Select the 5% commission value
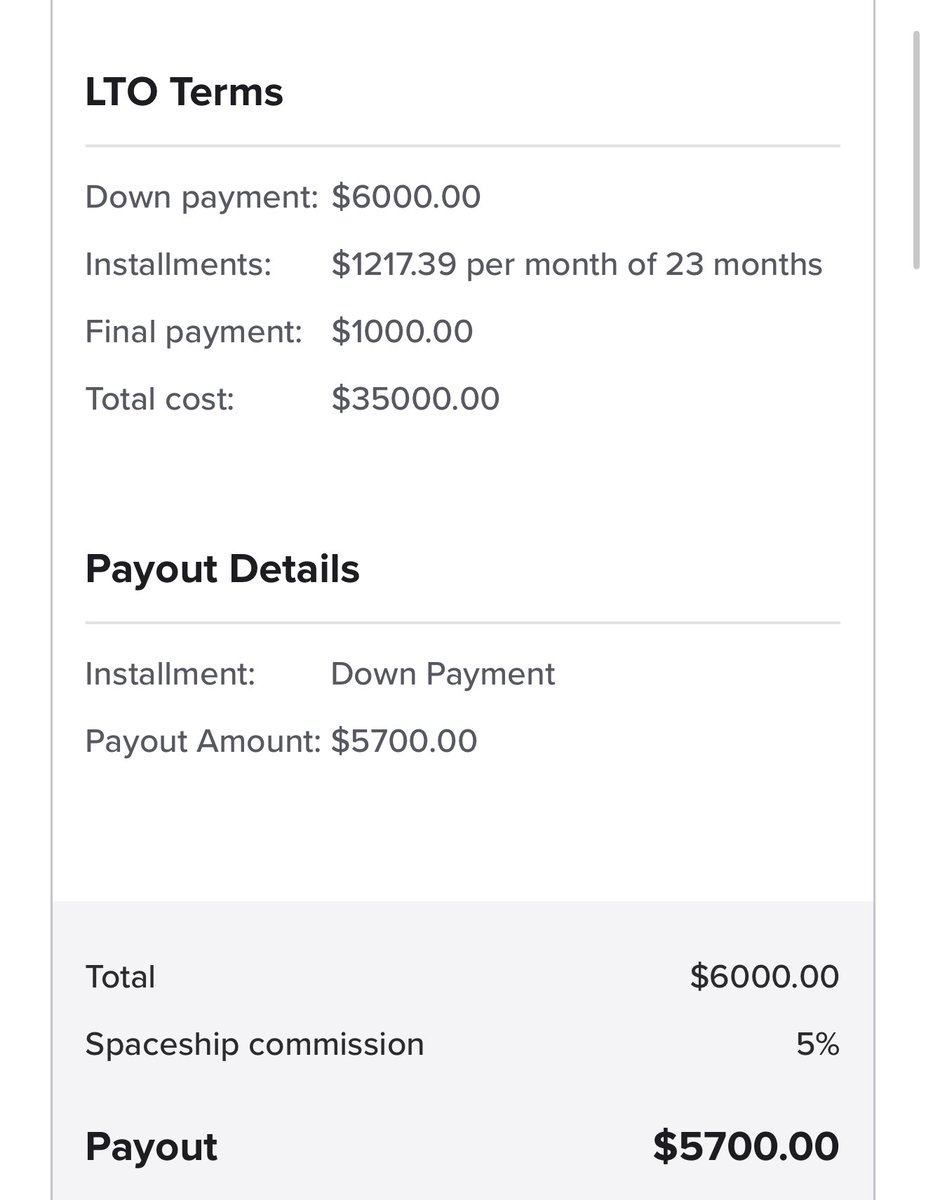The image size is (926, 1200). (818, 1045)
